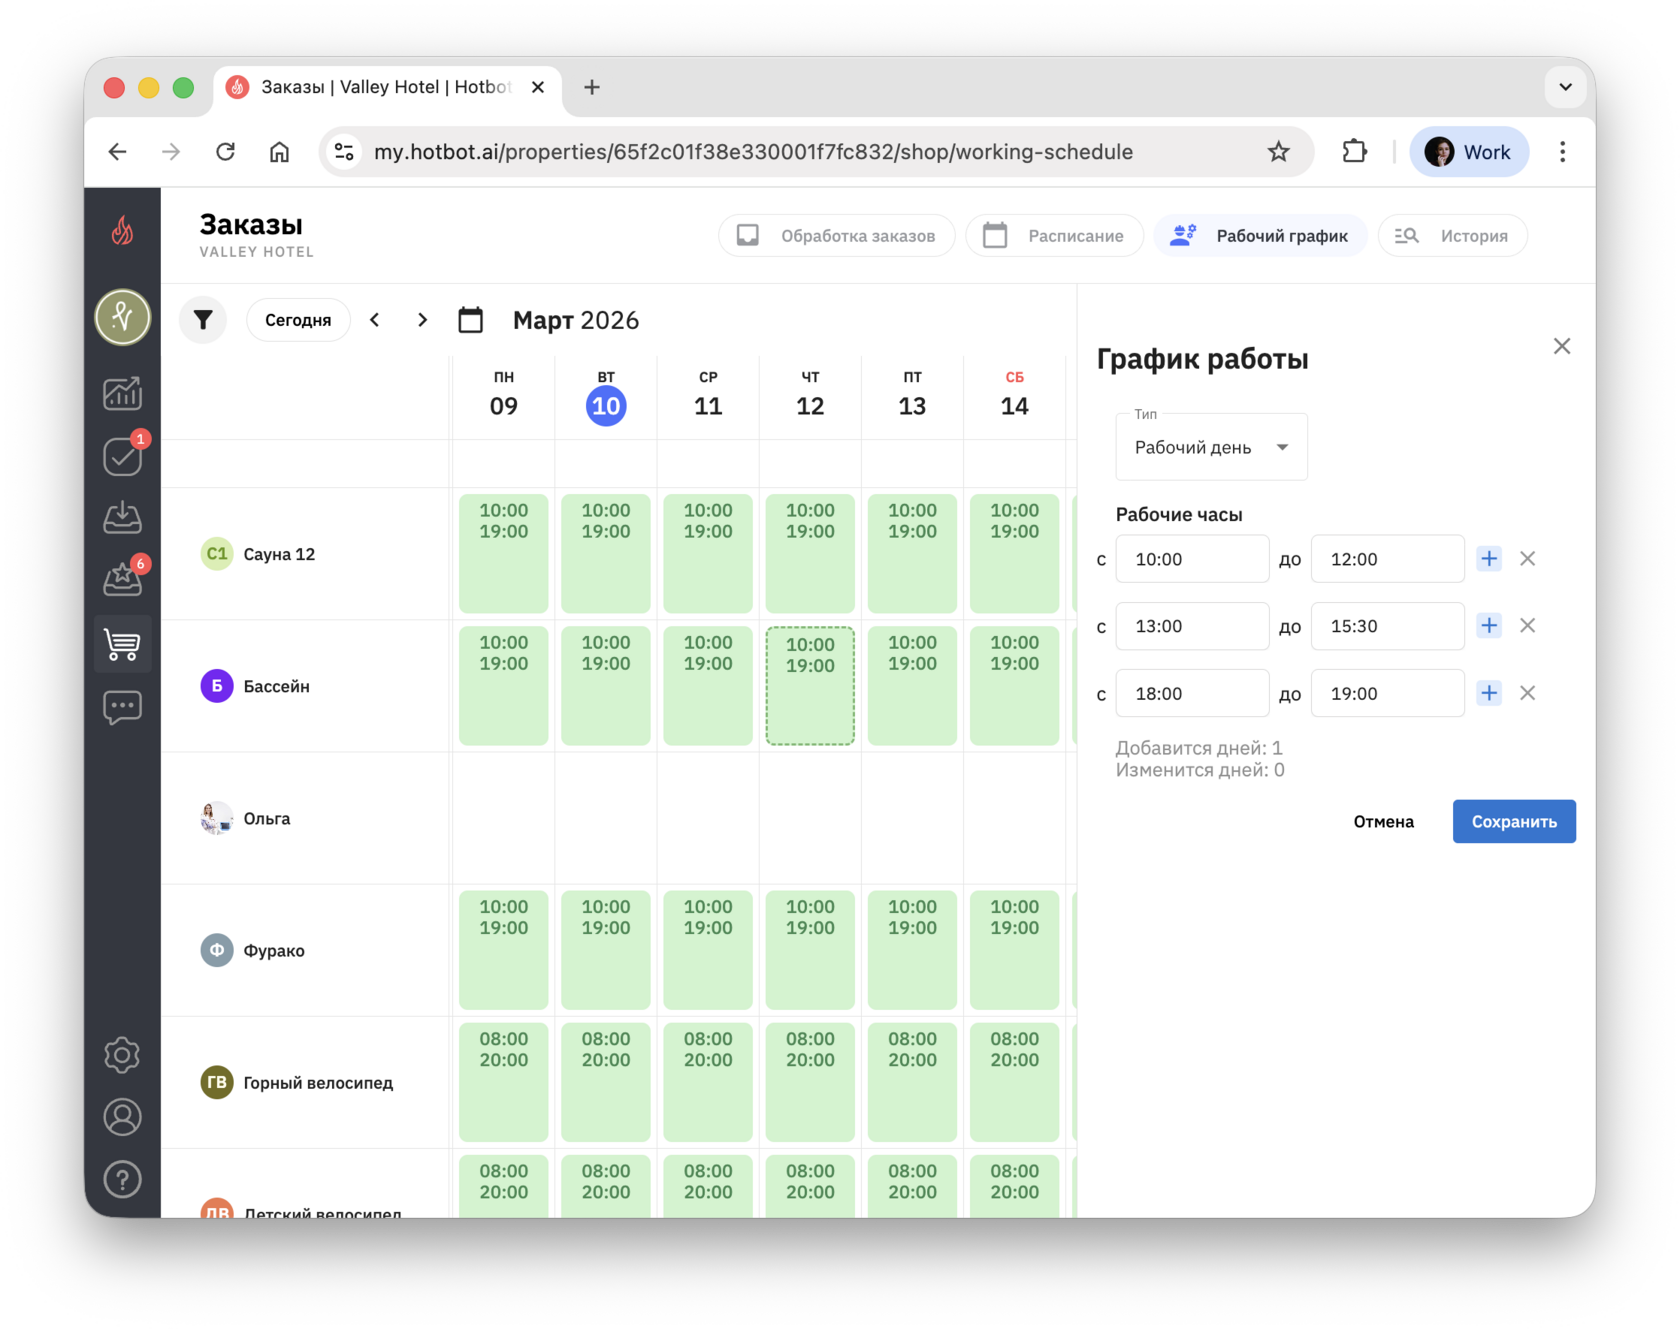
Task: Edit end time field 15:30
Action: (1387, 626)
